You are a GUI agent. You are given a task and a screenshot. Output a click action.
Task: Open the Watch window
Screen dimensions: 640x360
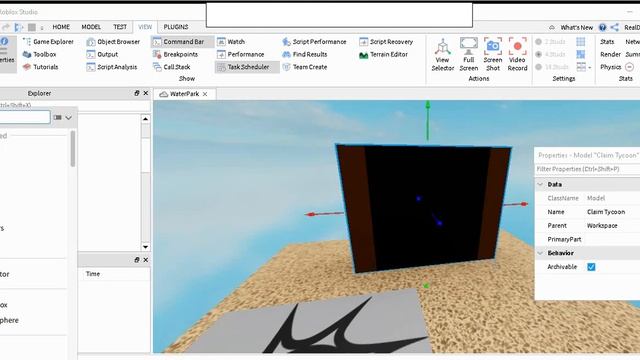[231, 42]
